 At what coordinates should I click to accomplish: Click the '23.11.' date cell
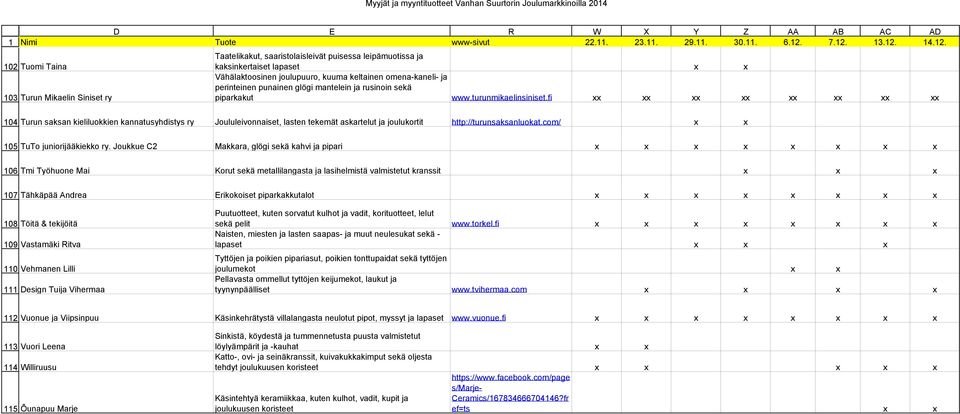click(646, 42)
